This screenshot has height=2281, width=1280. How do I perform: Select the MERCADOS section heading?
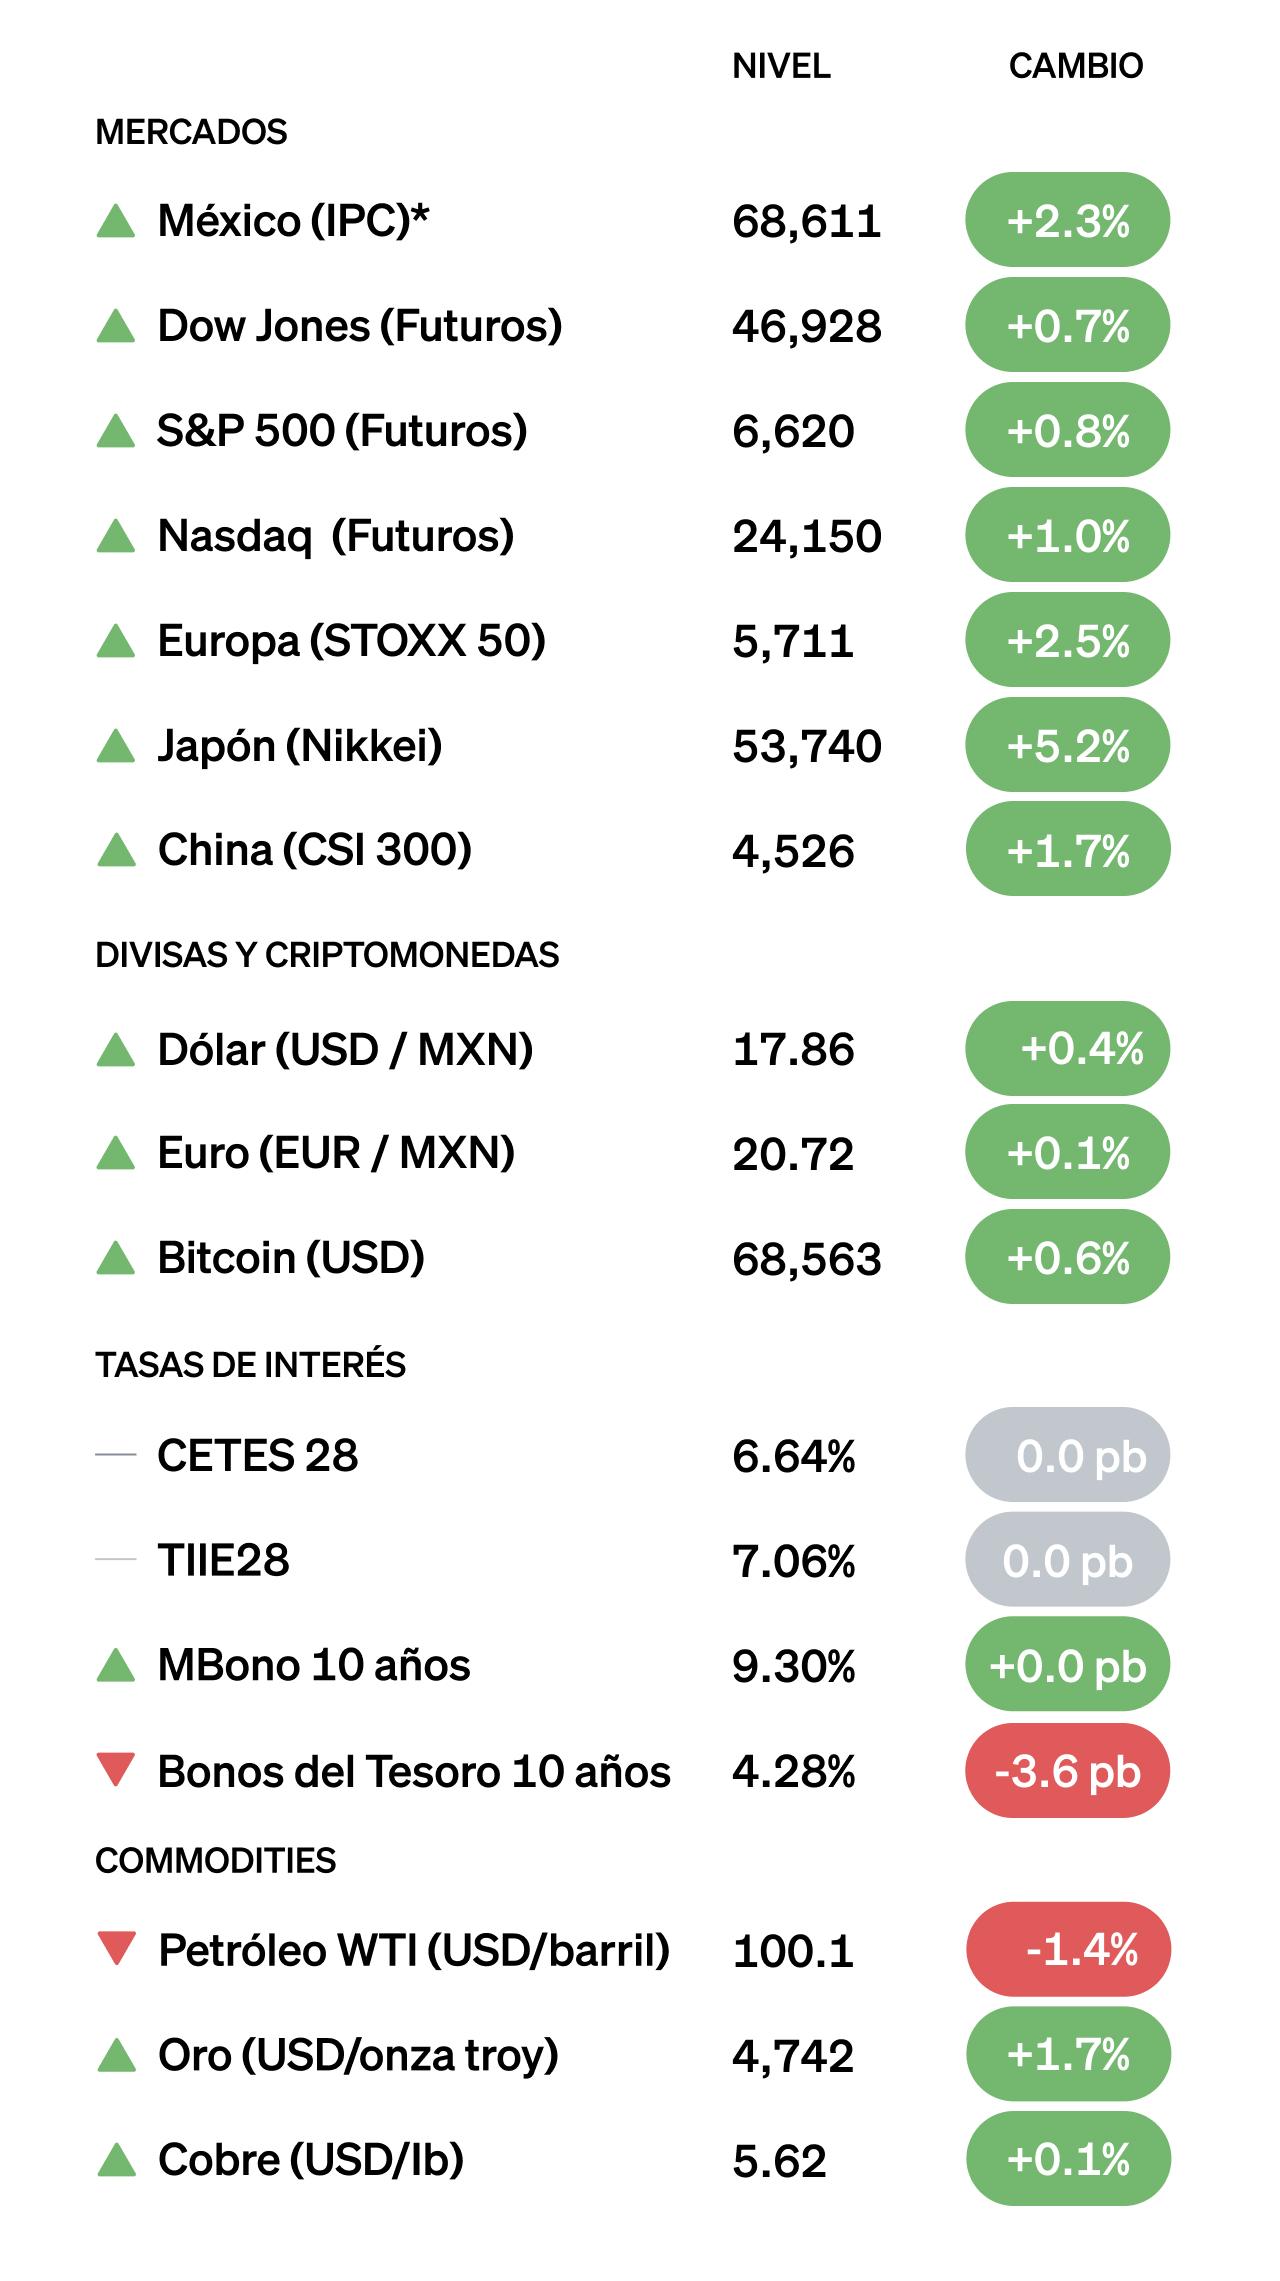tap(191, 132)
